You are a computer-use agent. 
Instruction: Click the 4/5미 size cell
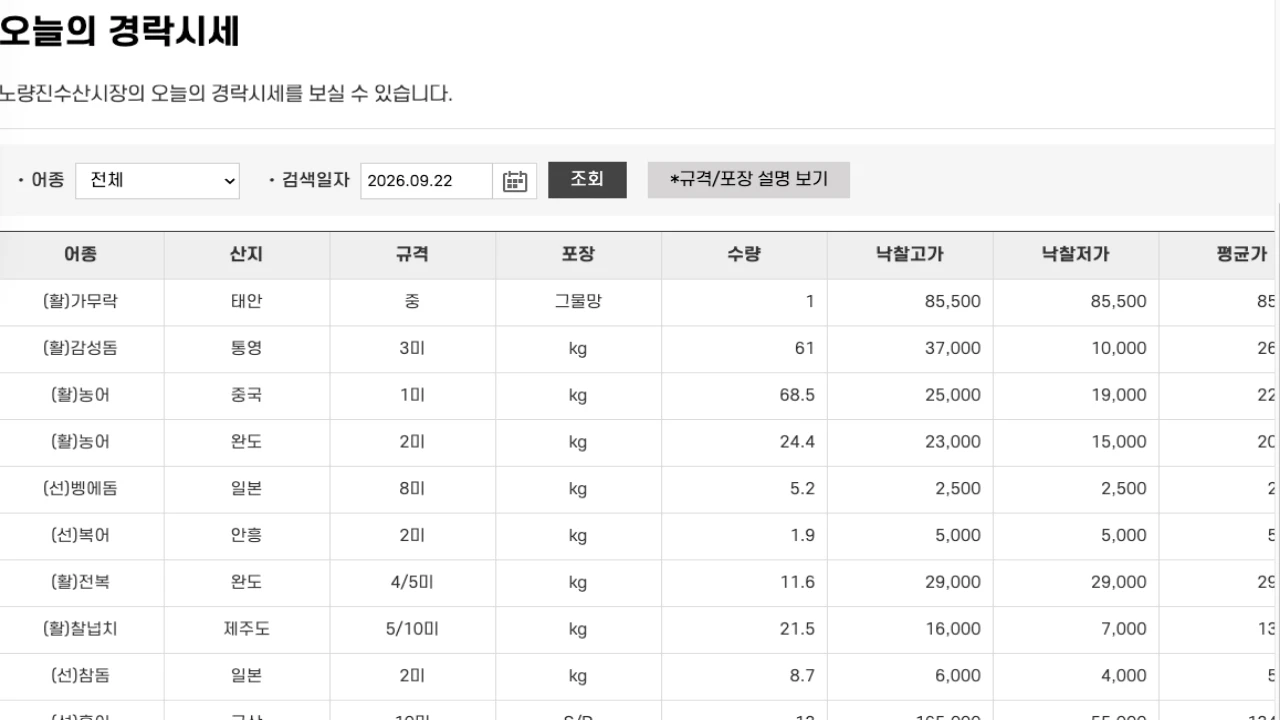[x=413, y=582]
